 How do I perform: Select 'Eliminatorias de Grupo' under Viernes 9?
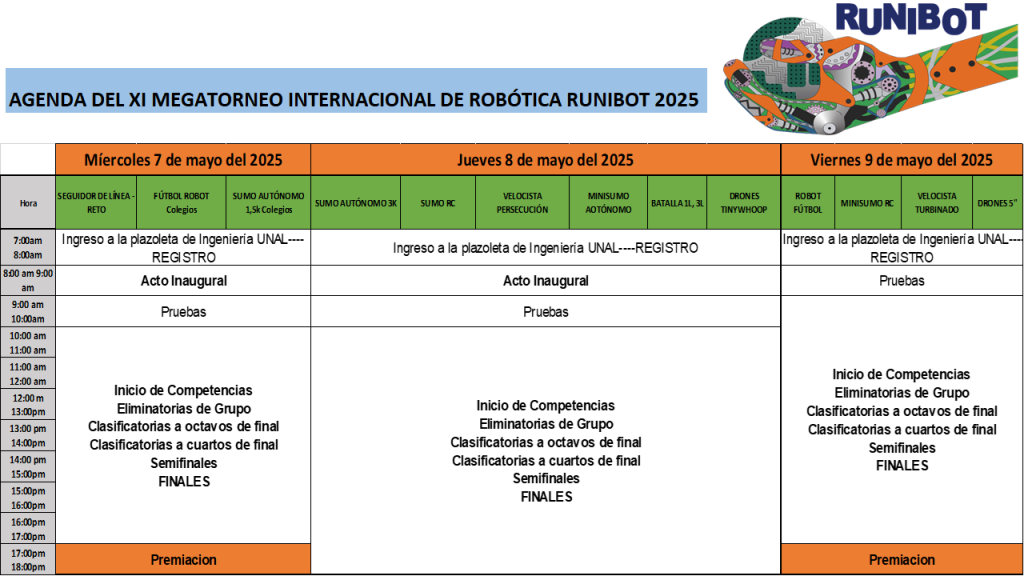click(x=902, y=392)
